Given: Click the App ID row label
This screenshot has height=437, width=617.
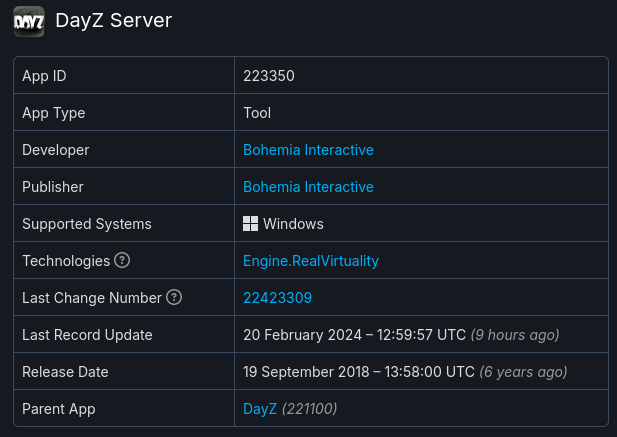Looking at the screenshot, I should pyautogui.click(x=44, y=76).
